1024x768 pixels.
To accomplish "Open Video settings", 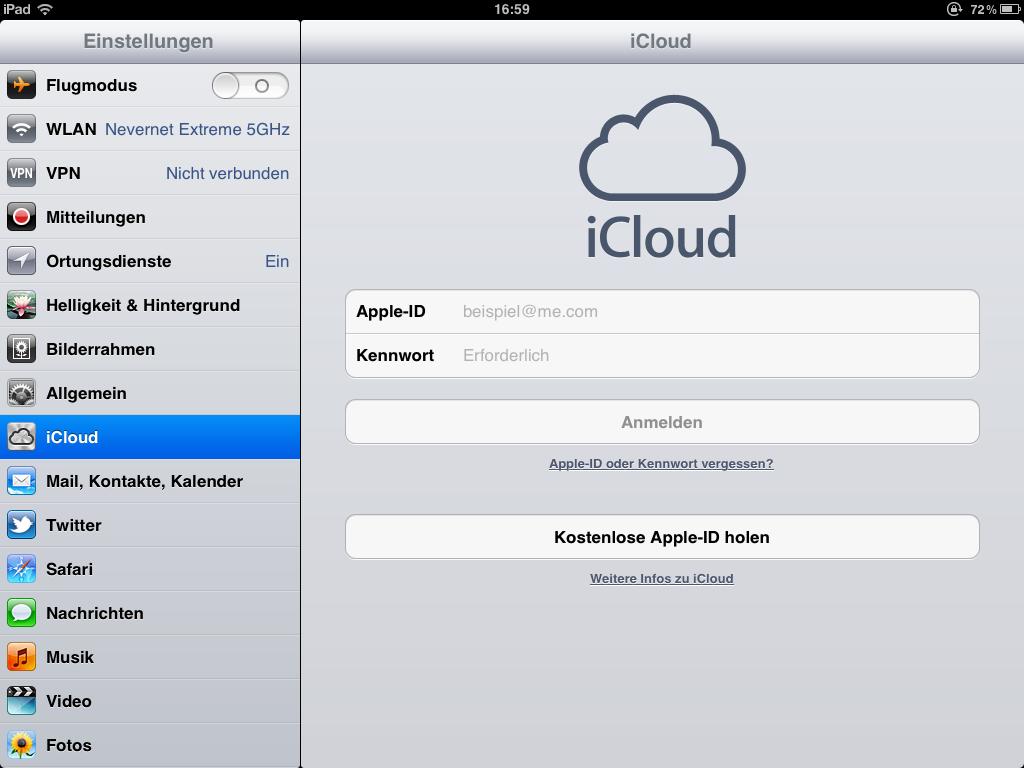I will (x=150, y=701).
